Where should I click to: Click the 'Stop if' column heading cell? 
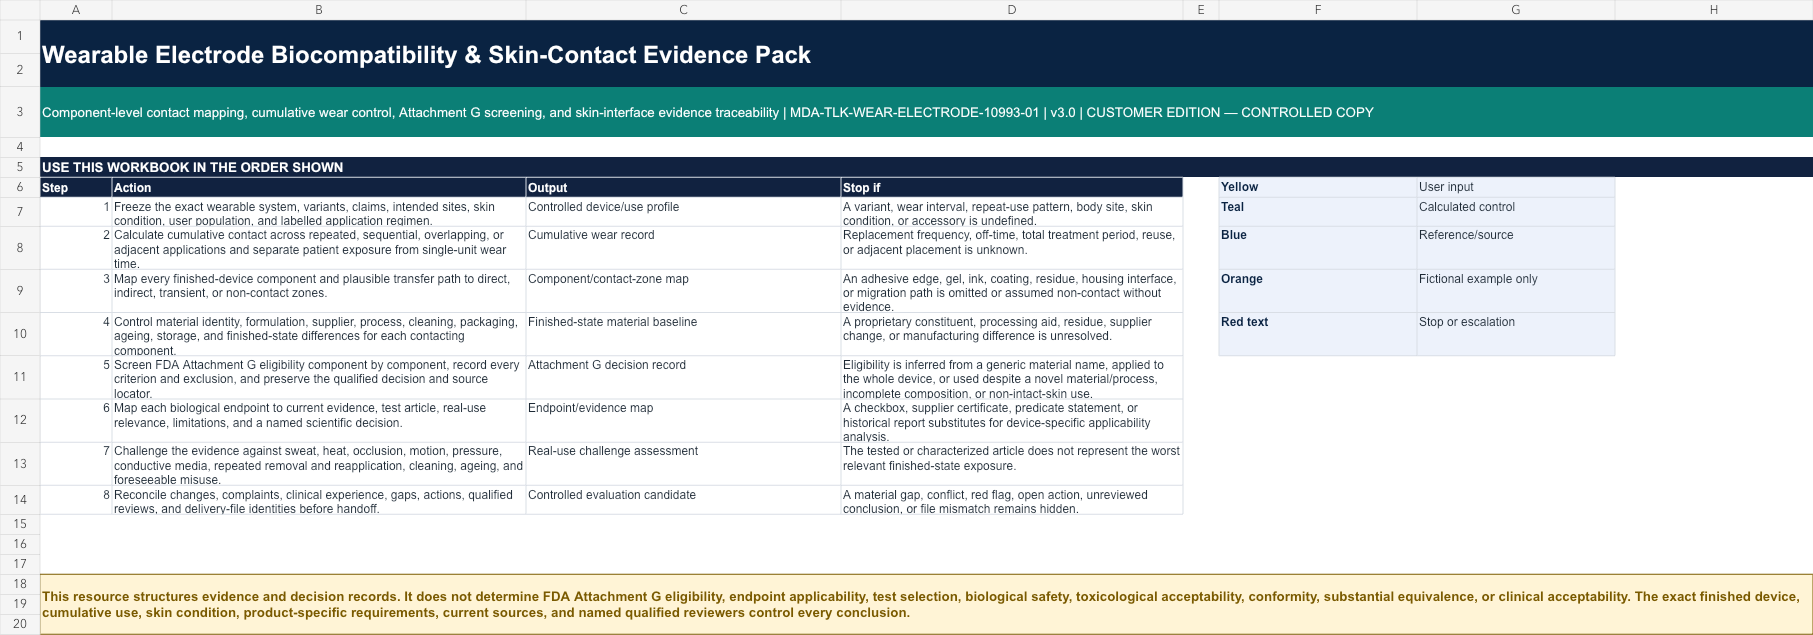click(x=1012, y=187)
